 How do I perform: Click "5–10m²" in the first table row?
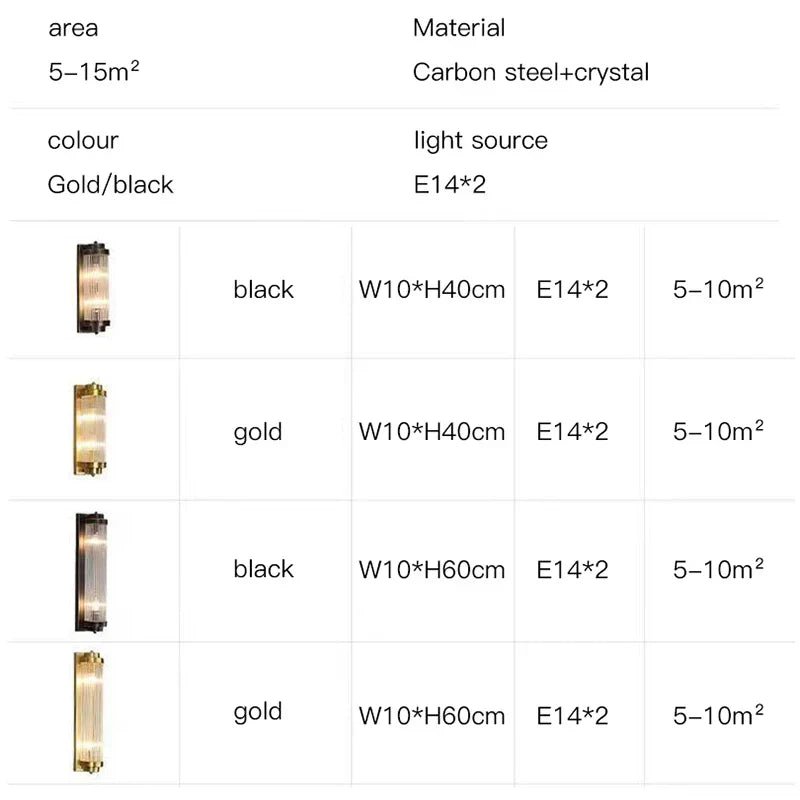tap(719, 290)
